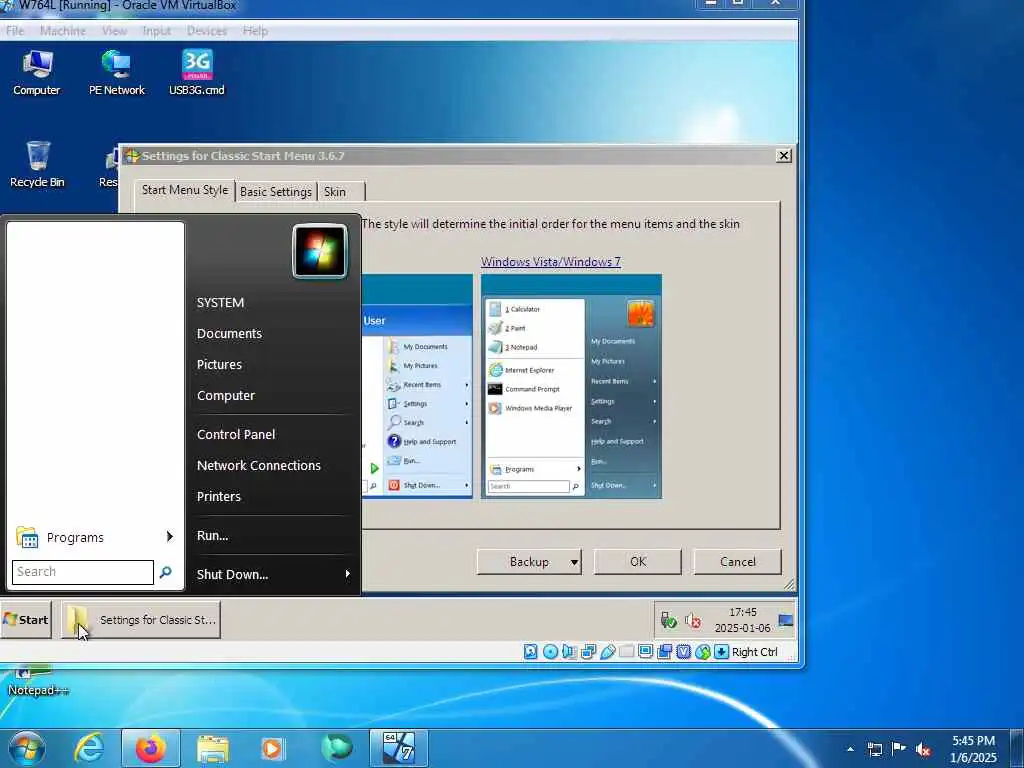Switch to the Start Menu Style tab
Image resolution: width=1024 pixels, height=768 pixels.
tap(185, 190)
